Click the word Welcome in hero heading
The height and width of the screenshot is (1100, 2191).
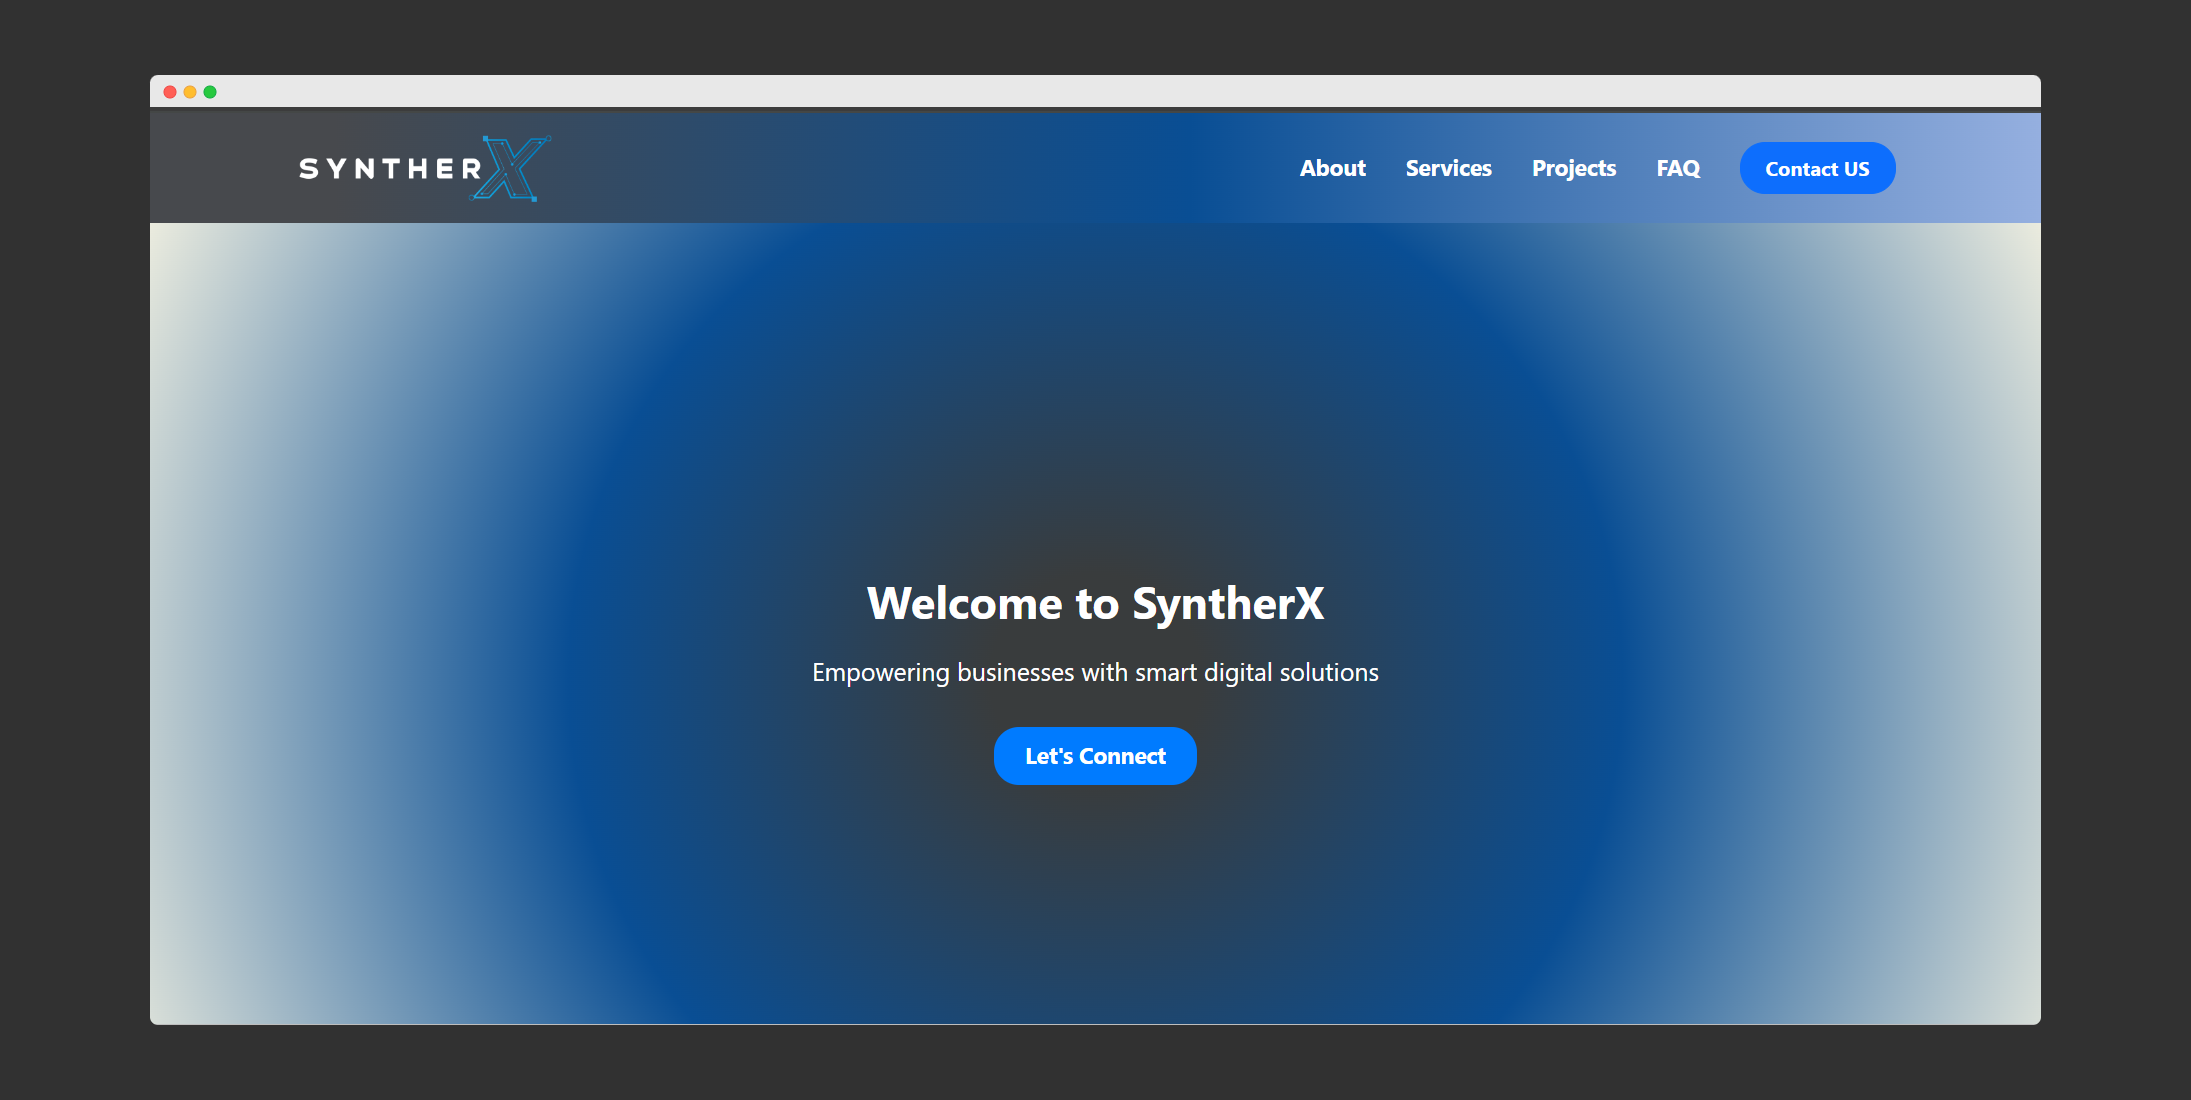click(964, 604)
